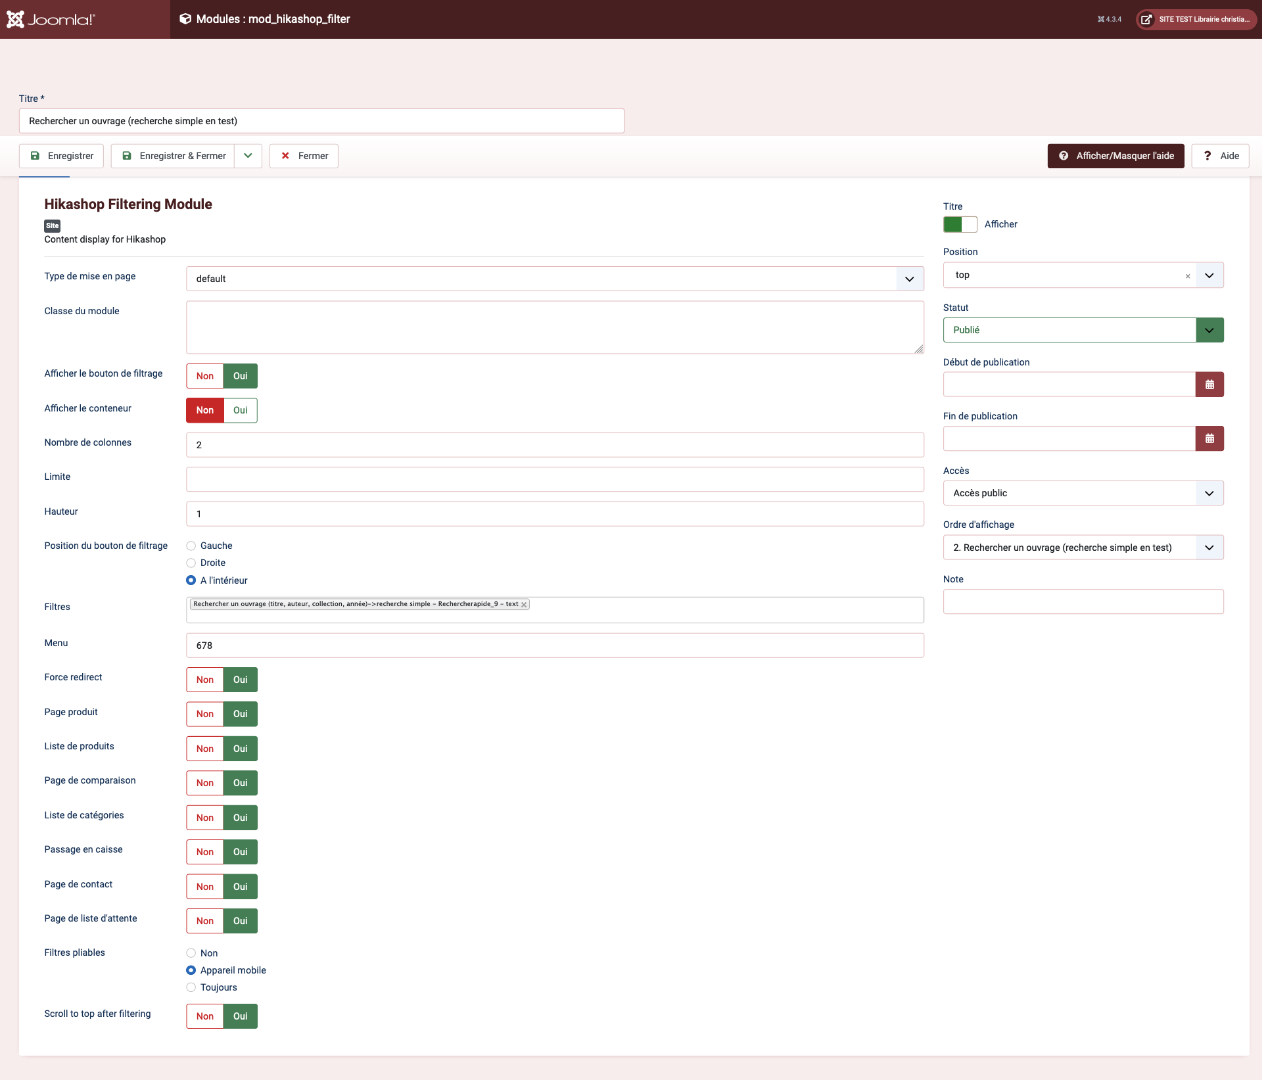The height and width of the screenshot is (1080, 1262).
Task: Click 'Modules : mod_hikashop_filter' page title
Action: click(x=273, y=19)
